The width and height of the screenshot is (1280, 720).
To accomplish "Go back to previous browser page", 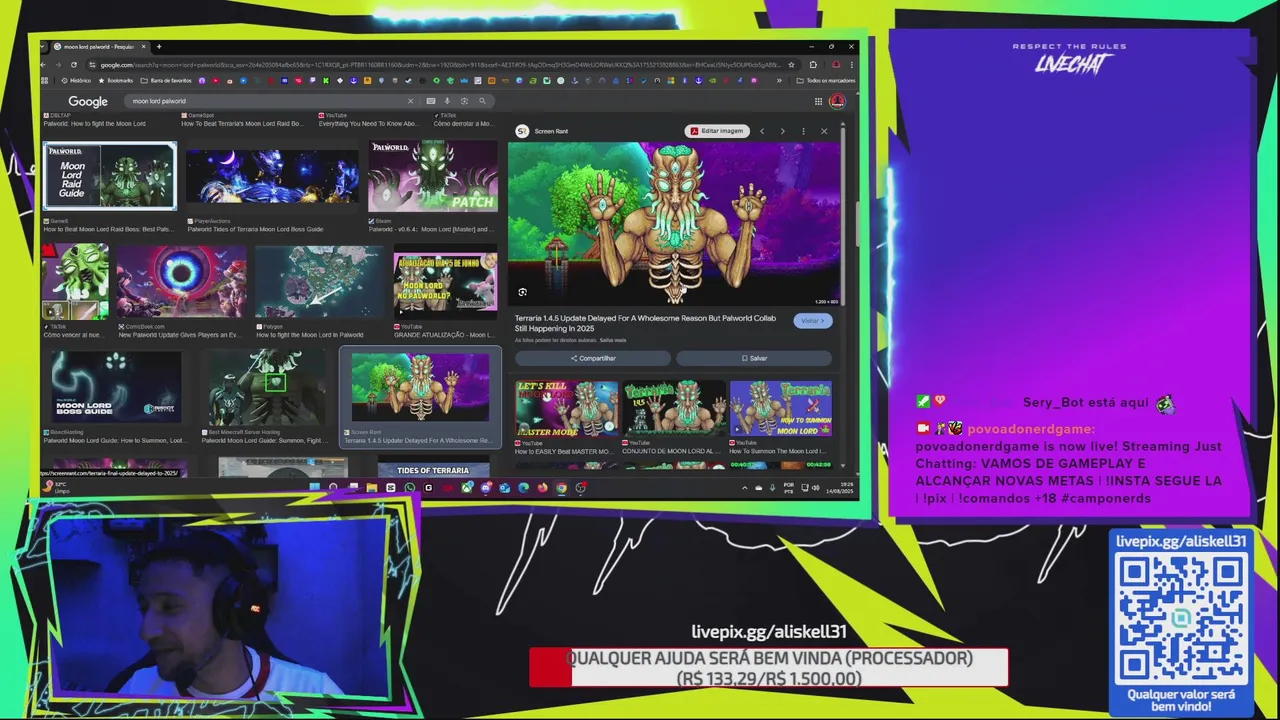I will (x=43, y=65).
